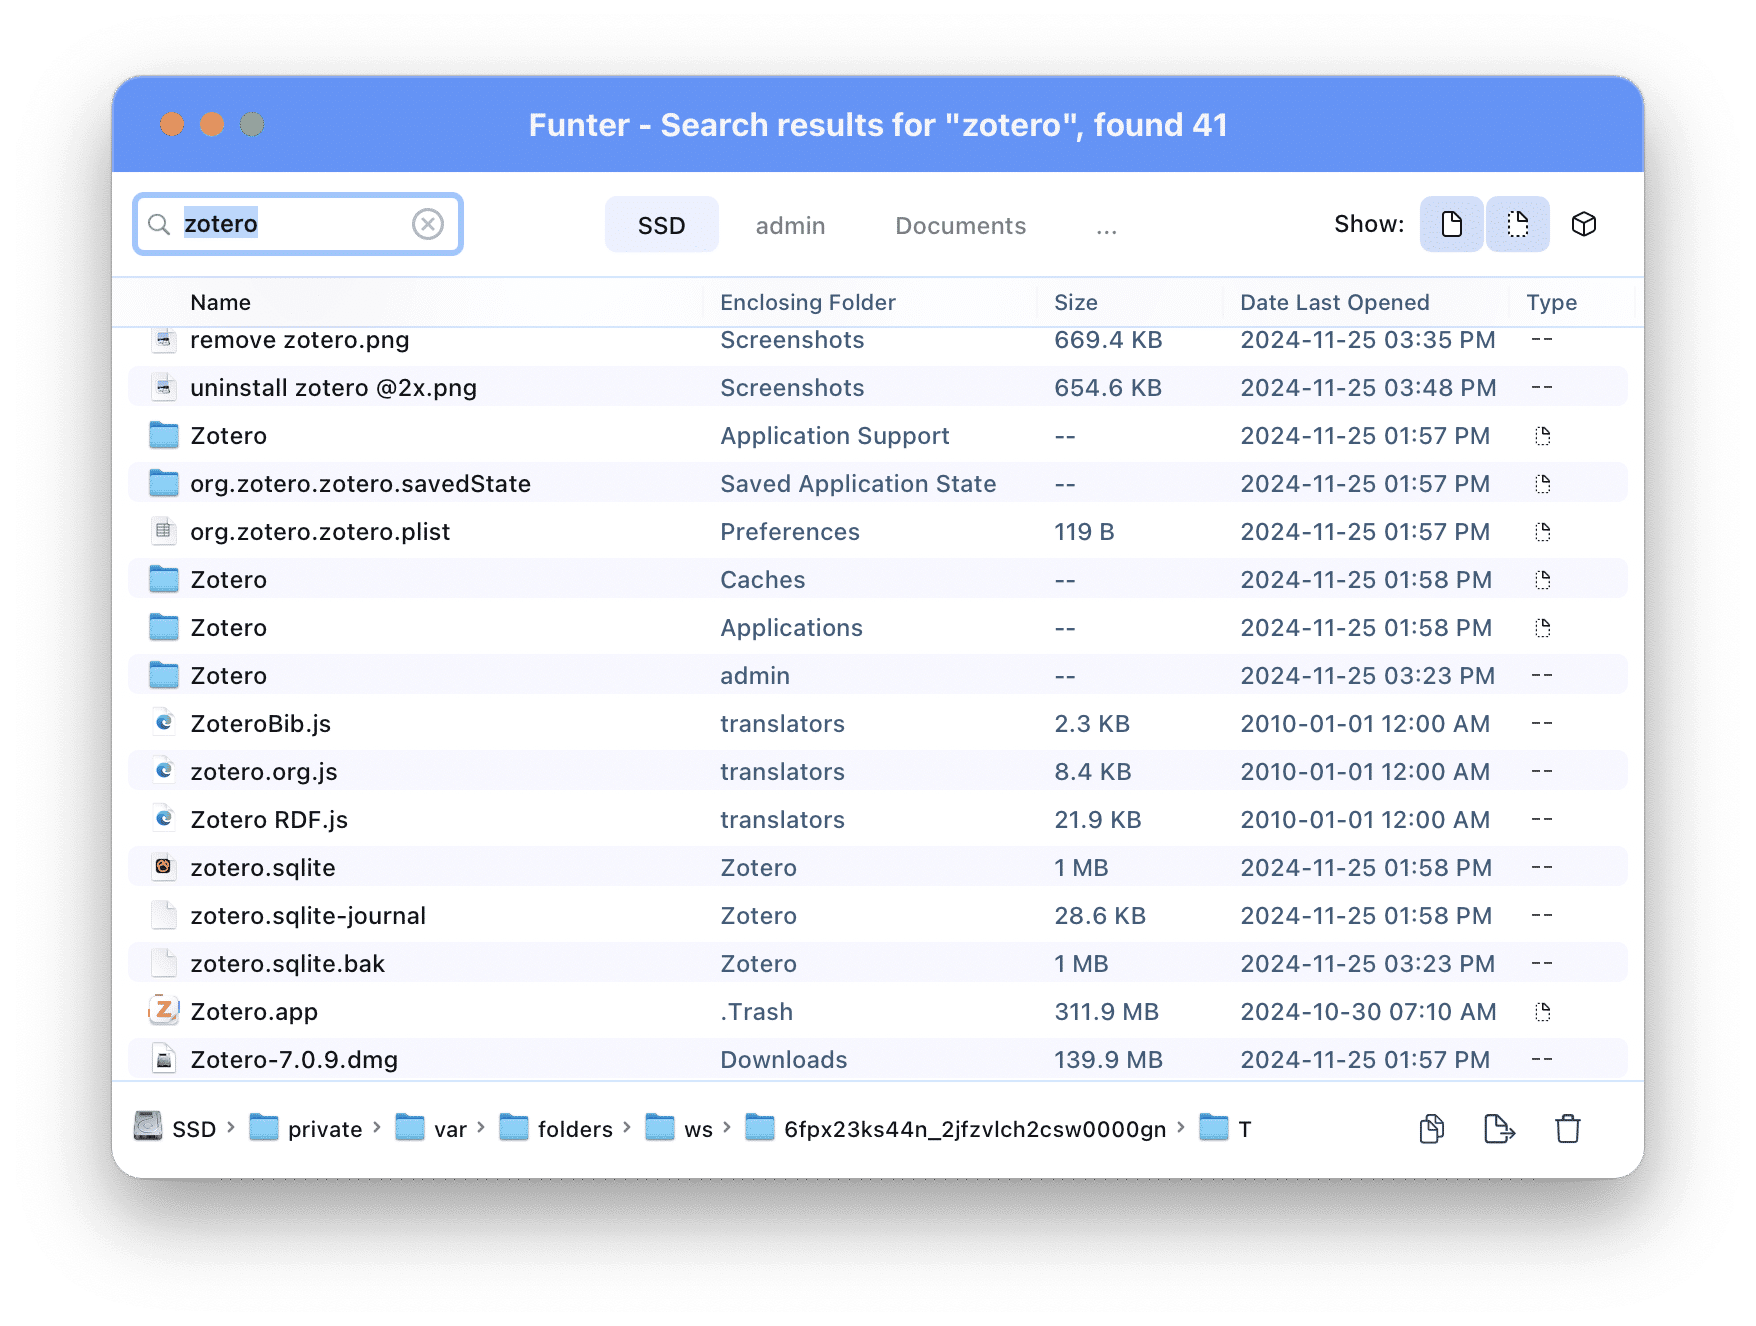
Task: Click the 21.9 KB size cell
Action: [x=1097, y=820]
